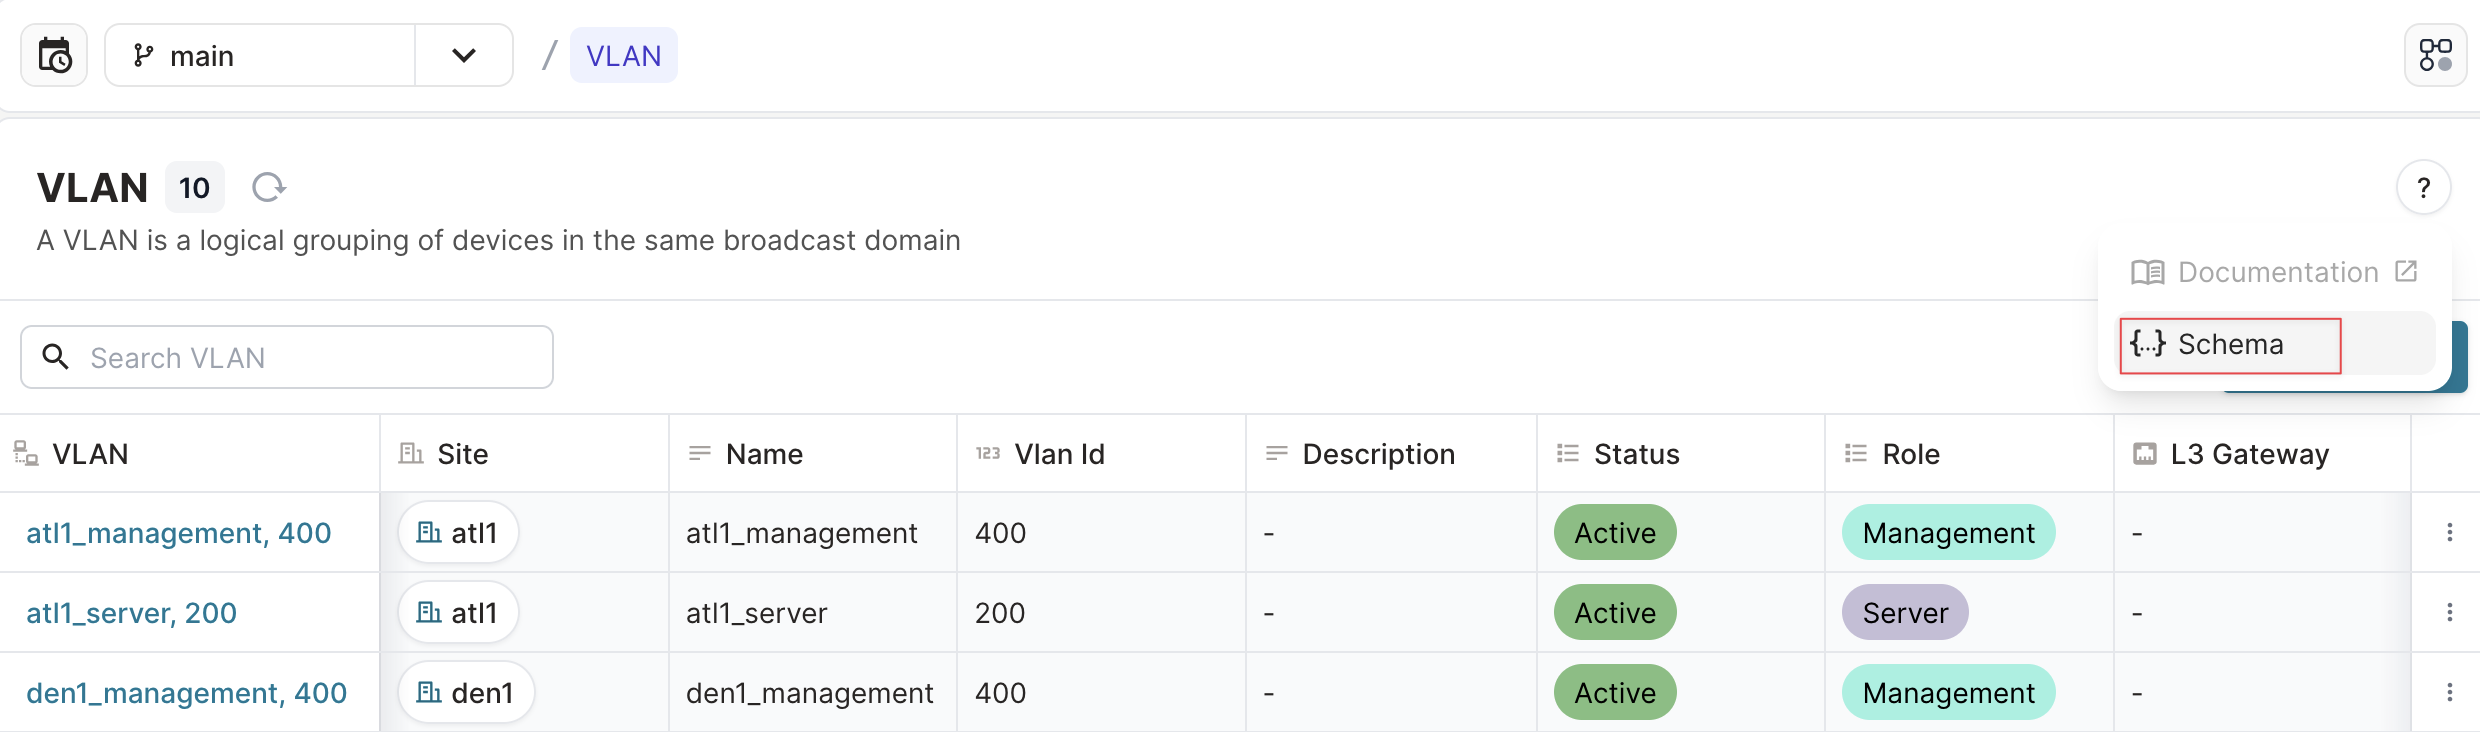Click the Status column header
The width and height of the screenshot is (2480, 732).
pos(1680,454)
